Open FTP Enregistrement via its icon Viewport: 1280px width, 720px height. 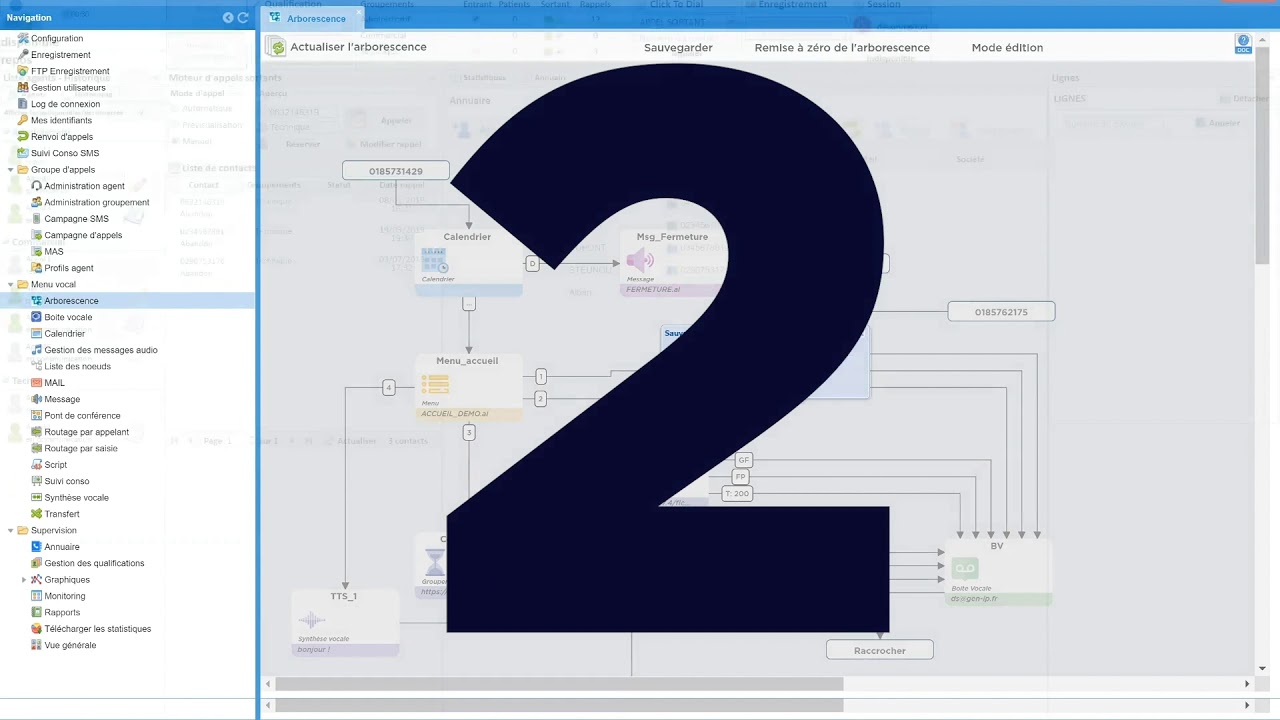pyautogui.click(x=23, y=71)
